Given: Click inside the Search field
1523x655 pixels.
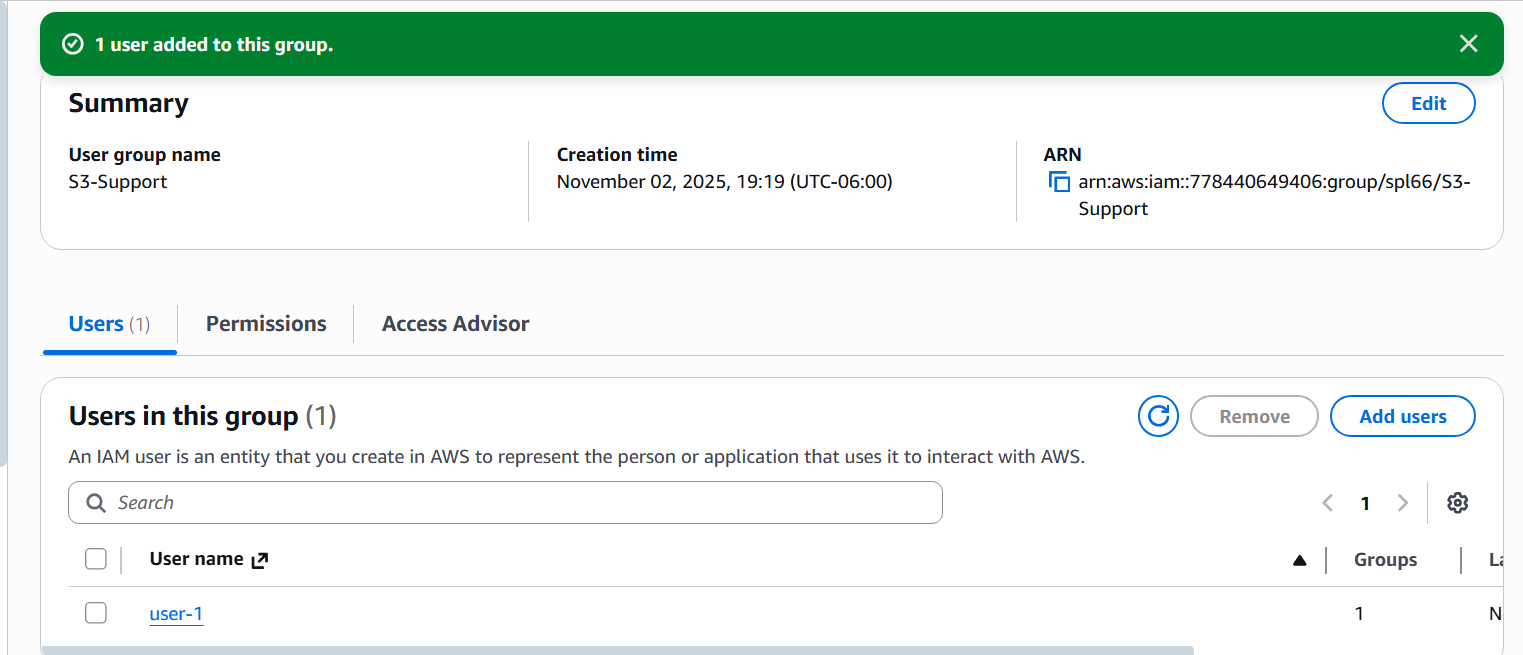Looking at the screenshot, I should tap(400, 502).
